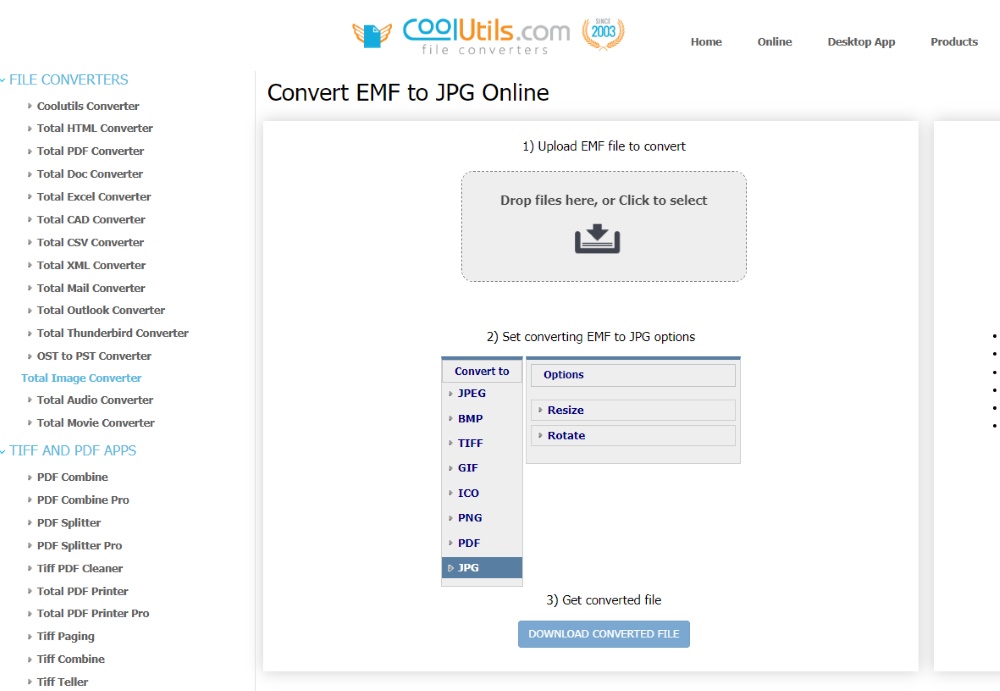This screenshot has height=691, width=1000.
Task: Go to Total Thunderbird Converter
Action: (x=112, y=333)
